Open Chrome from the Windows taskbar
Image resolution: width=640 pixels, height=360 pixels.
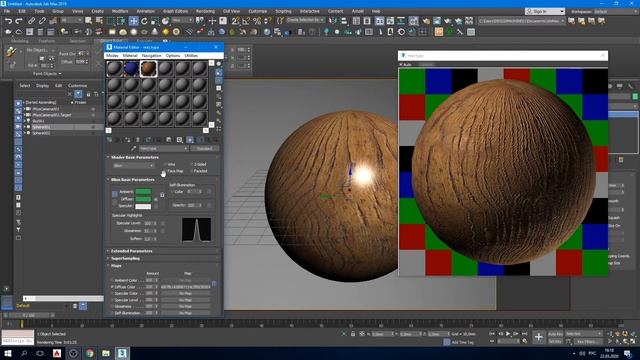pyautogui.click(x=89, y=353)
